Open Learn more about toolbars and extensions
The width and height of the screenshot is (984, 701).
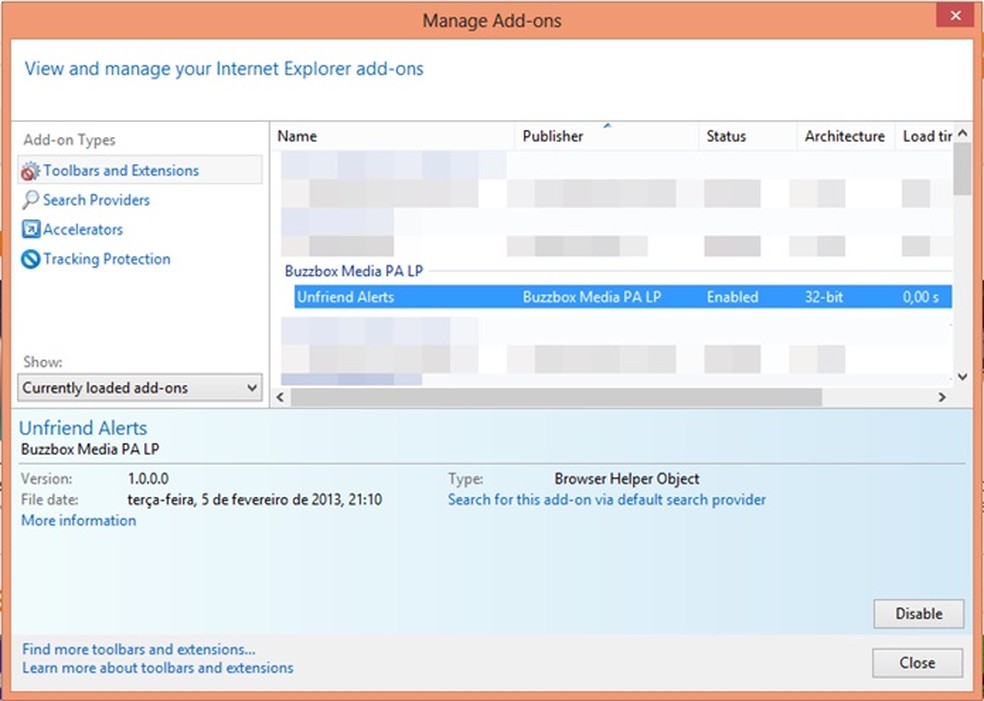(158, 668)
